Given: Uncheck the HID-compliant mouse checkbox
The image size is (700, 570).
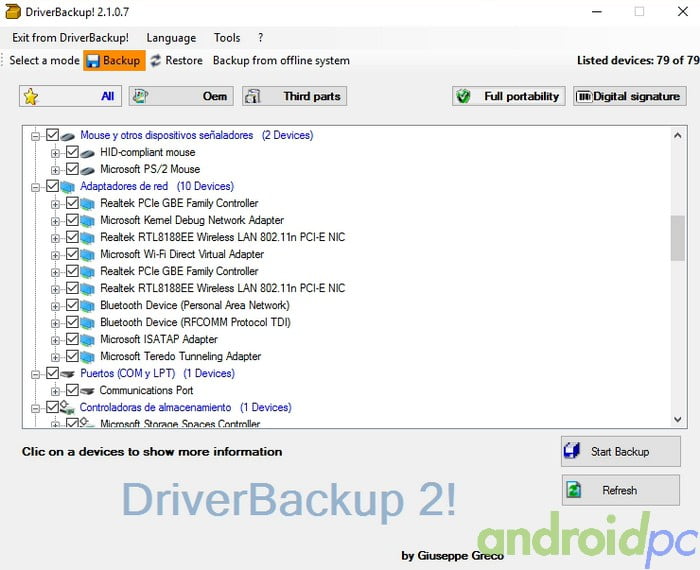Looking at the screenshot, I should [x=72, y=152].
